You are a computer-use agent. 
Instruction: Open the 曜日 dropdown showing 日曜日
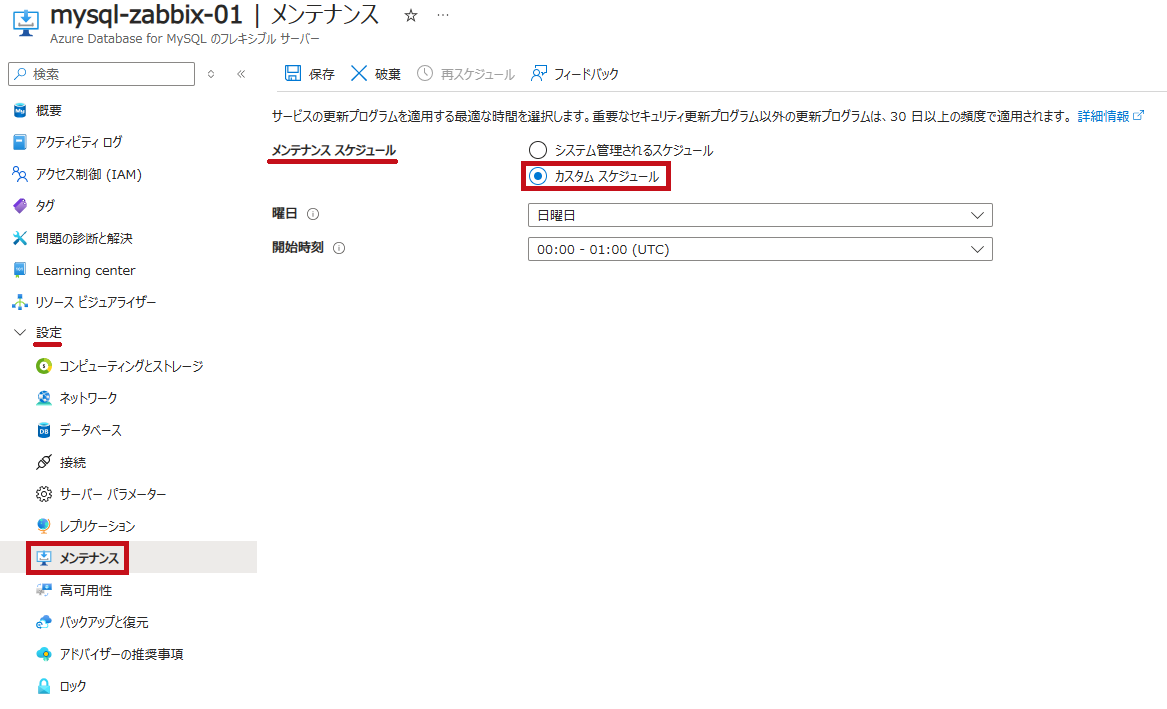(760, 215)
